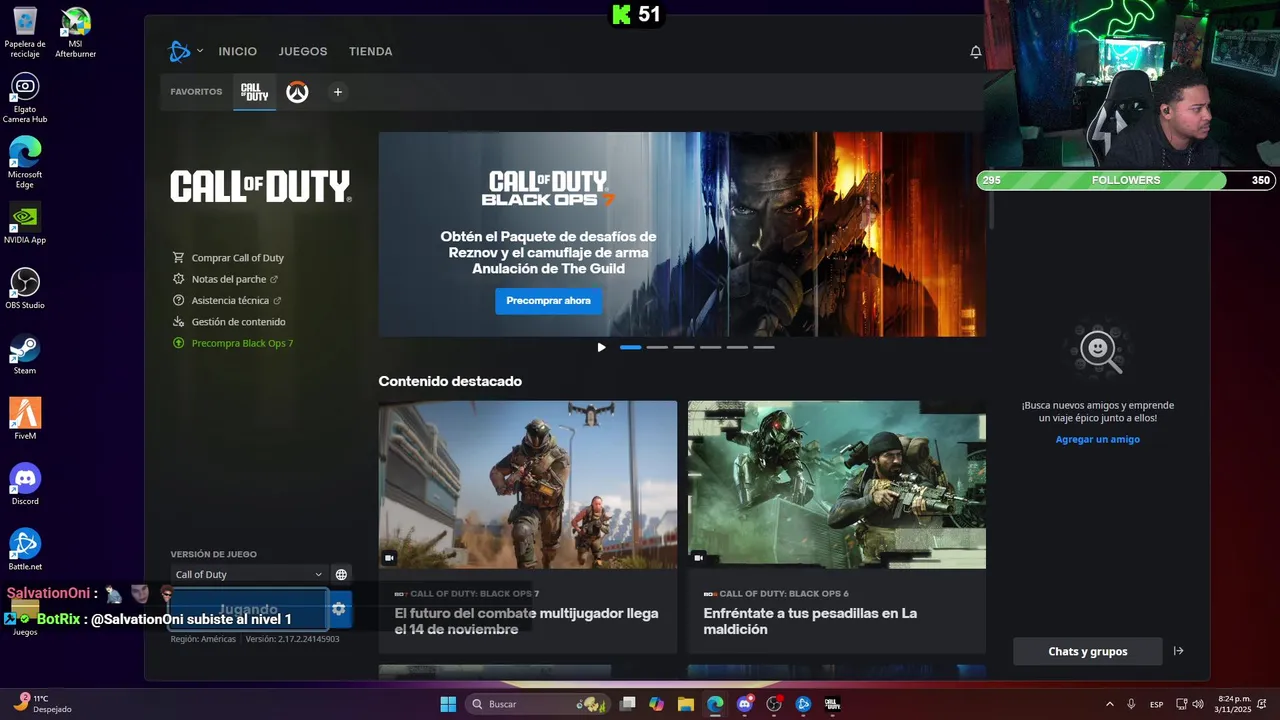Viewport: 1280px width, 720px height.
Task: Switch to Discord on the taskbar
Action: point(744,704)
